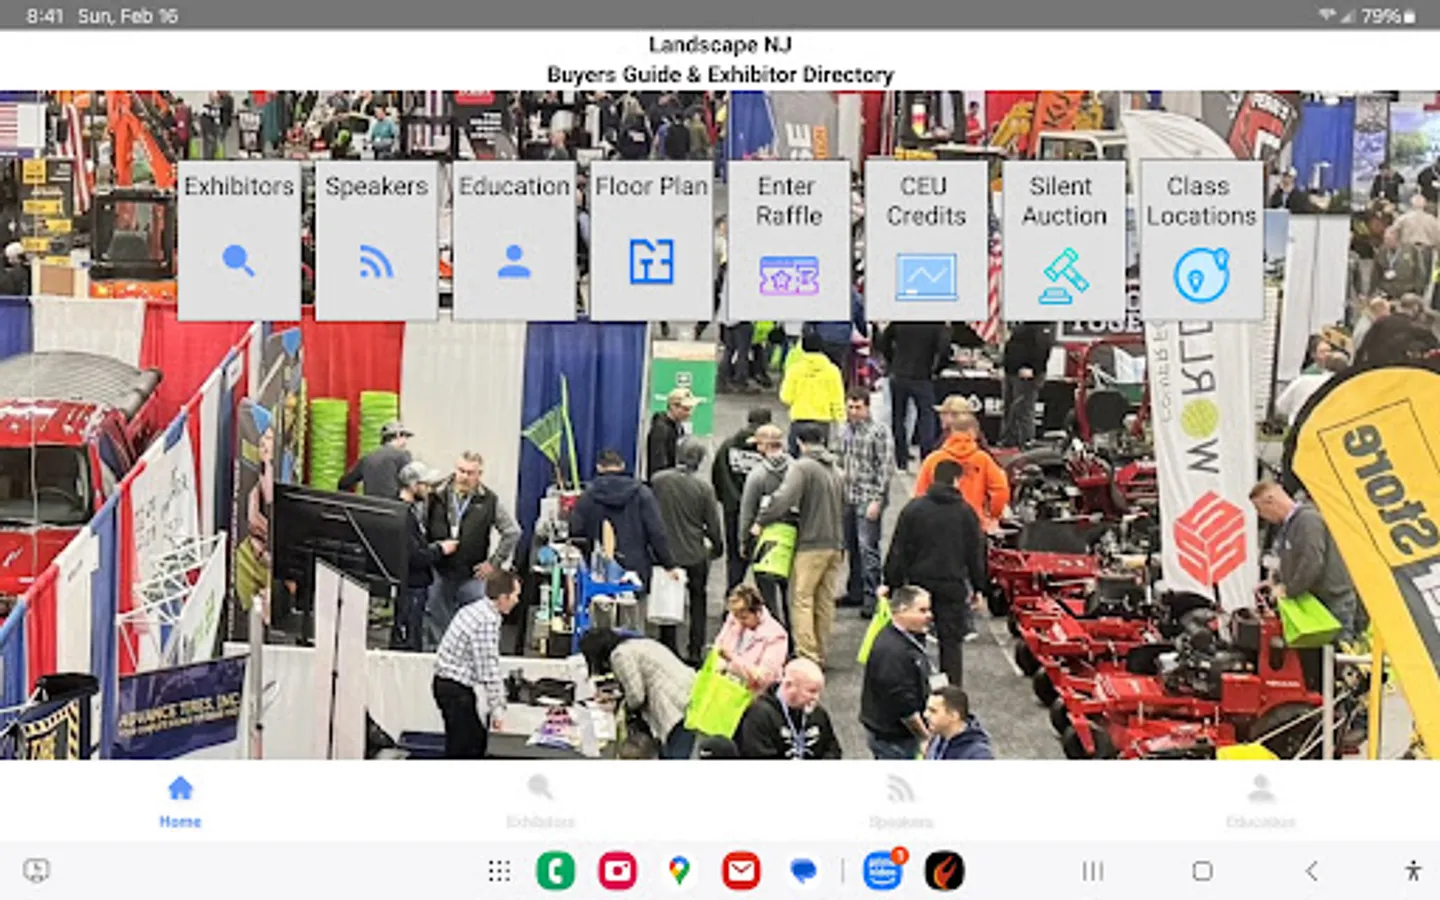Select the Home tab in bottom navigation

179,798
